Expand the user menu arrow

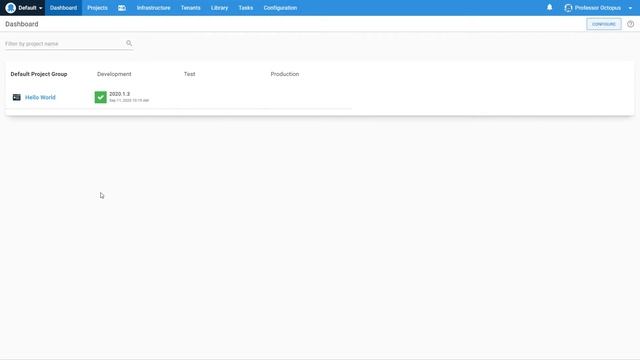click(x=630, y=8)
